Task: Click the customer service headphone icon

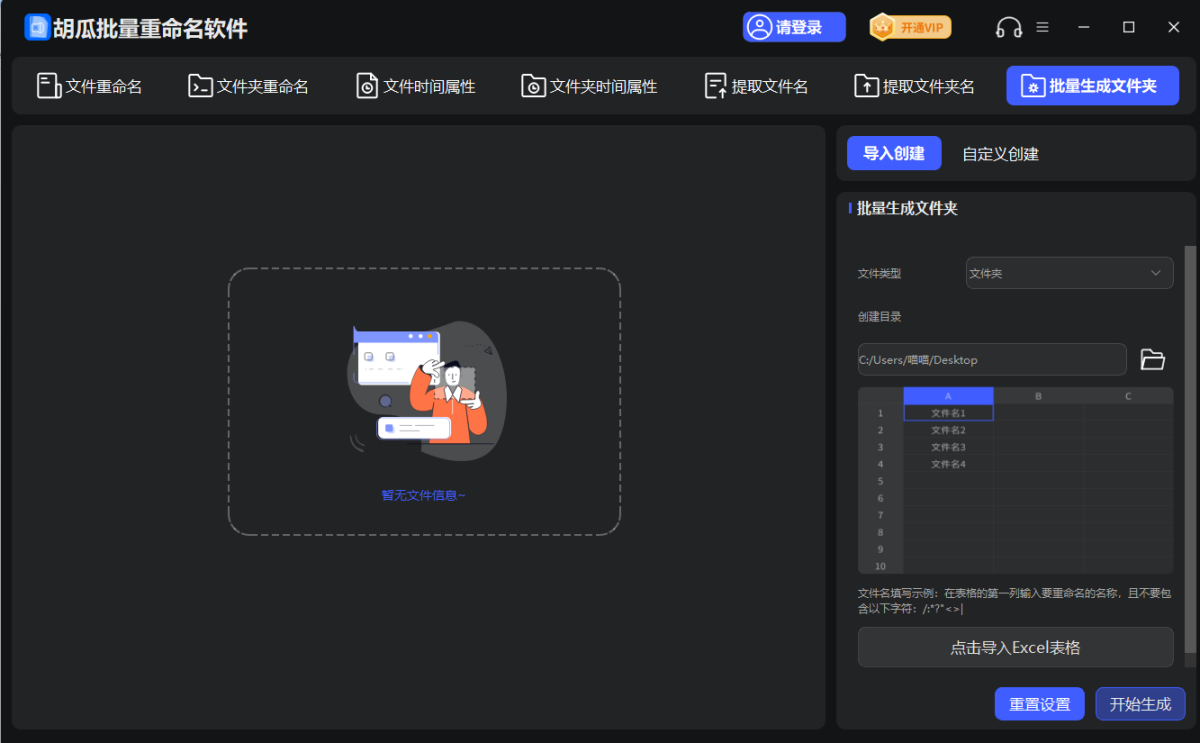Action: point(1008,28)
